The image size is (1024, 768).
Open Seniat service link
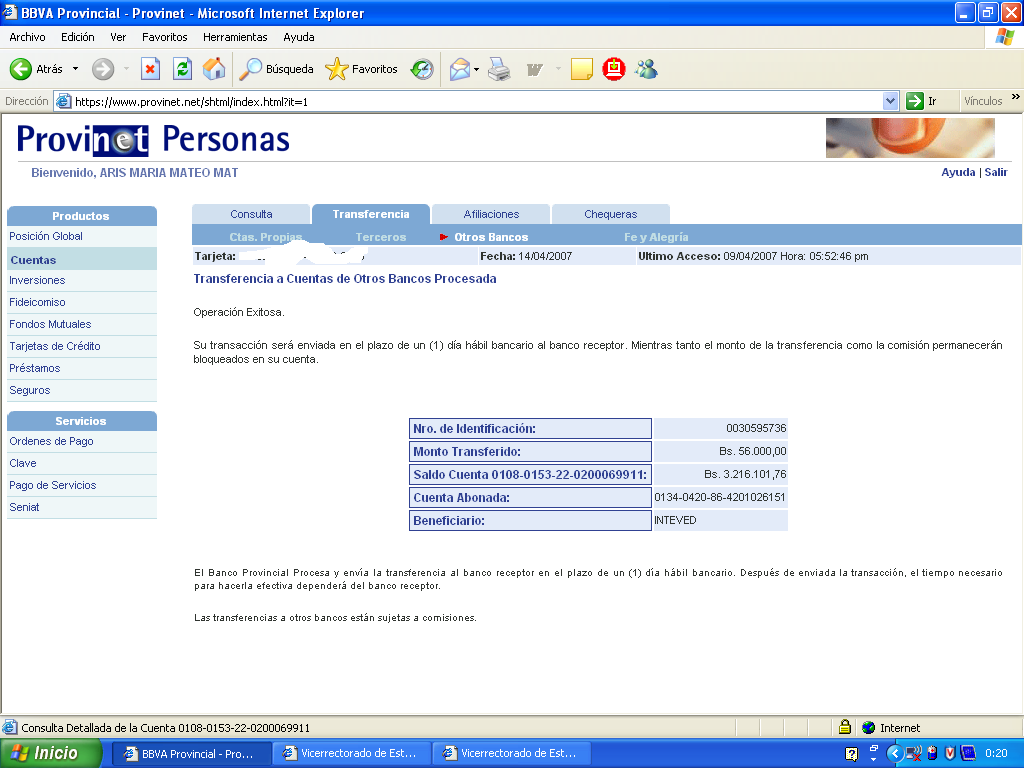[x=24, y=507]
